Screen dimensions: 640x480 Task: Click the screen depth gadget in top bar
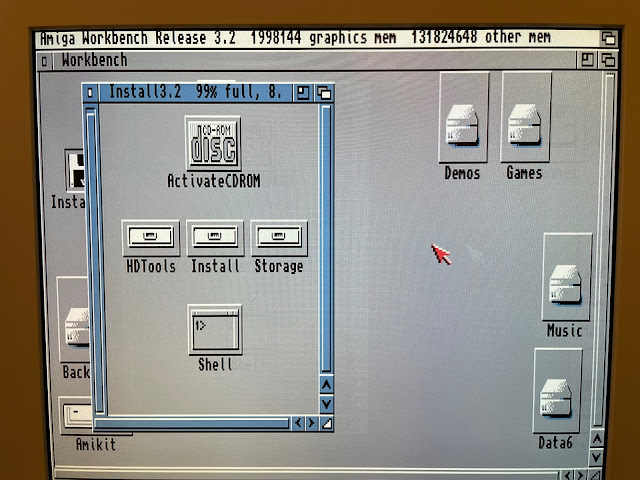609,38
